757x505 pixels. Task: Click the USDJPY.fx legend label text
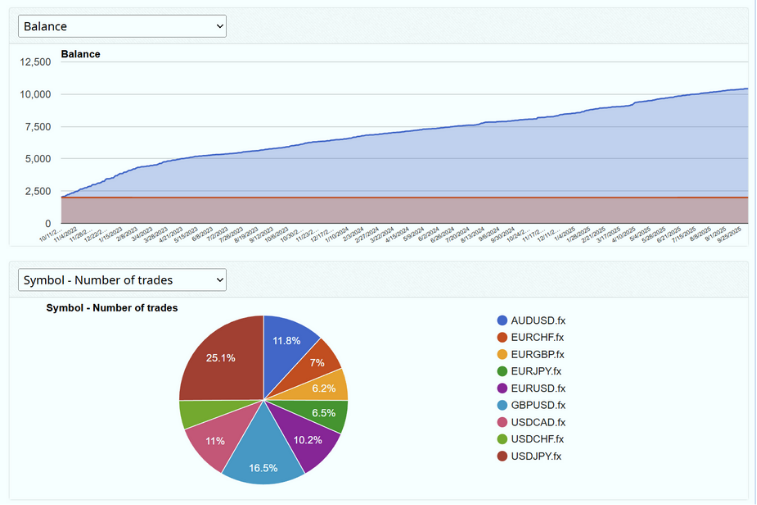click(x=537, y=456)
